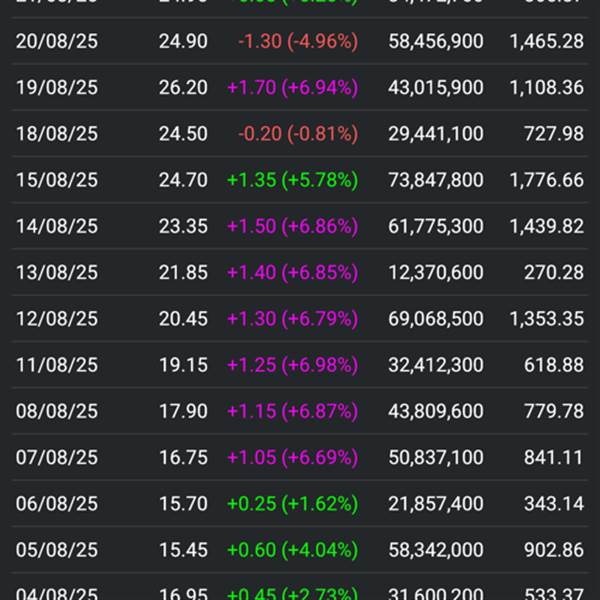600x600 pixels.
Task: Click the 07/08/25 date cell
Action: [x=57, y=457]
